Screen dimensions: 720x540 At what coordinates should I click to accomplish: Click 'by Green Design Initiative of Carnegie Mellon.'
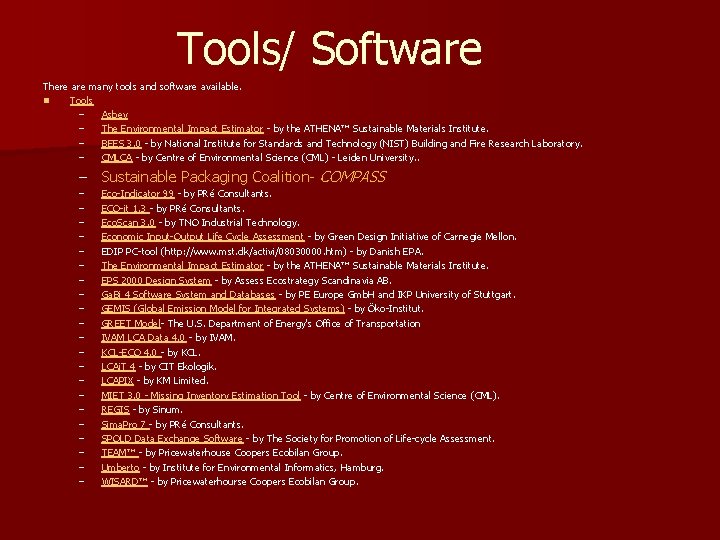(x=416, y=236)
